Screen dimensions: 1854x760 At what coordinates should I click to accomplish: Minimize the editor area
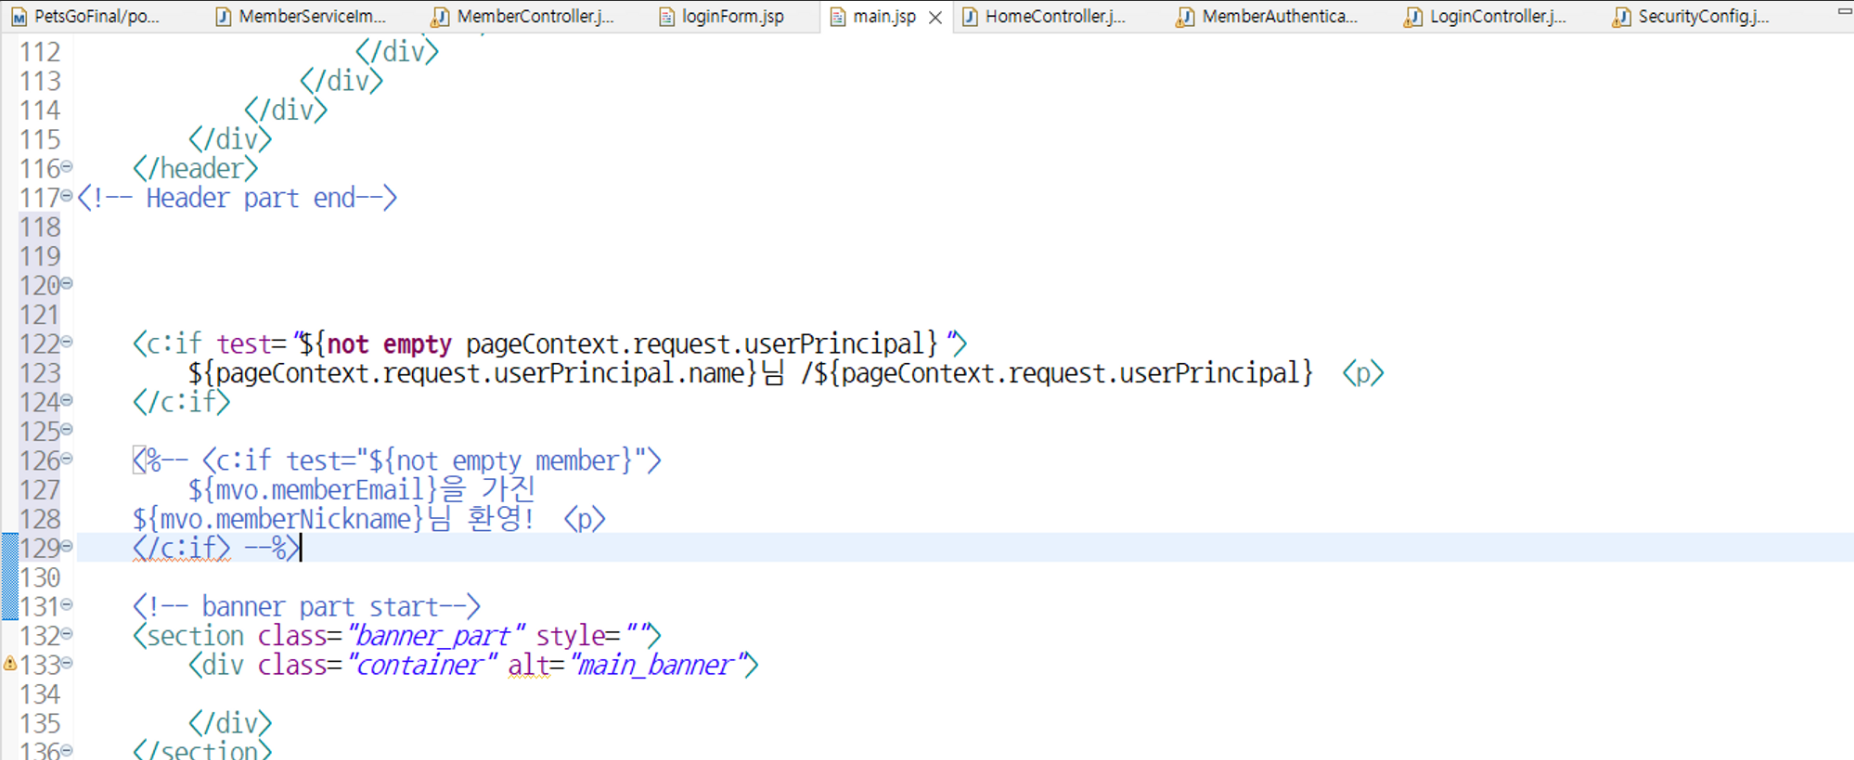1844,11
